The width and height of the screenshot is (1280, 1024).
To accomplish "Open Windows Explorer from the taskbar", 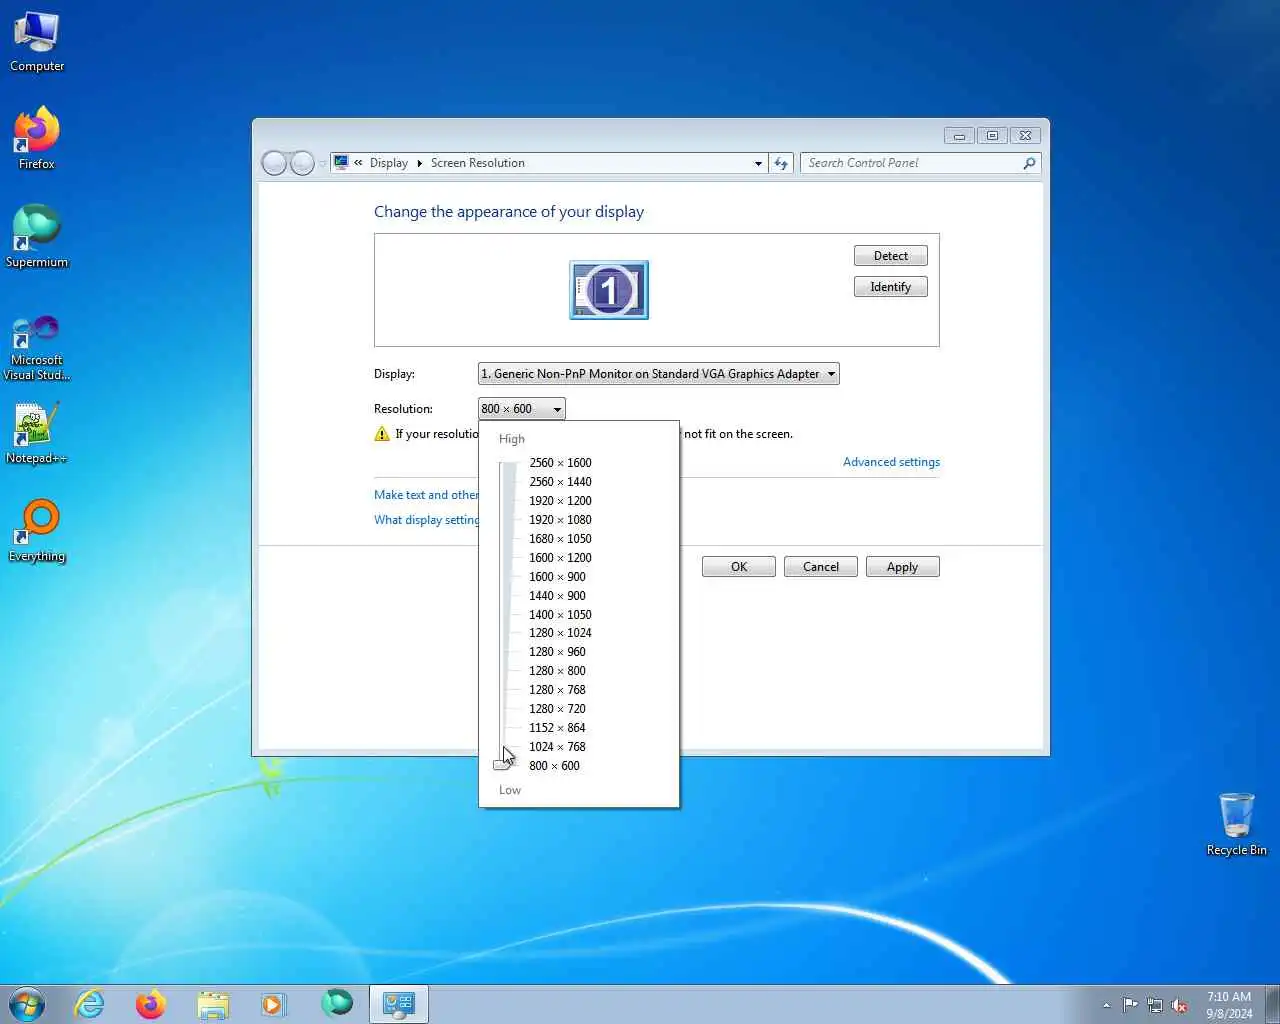I will [213, 1004].
